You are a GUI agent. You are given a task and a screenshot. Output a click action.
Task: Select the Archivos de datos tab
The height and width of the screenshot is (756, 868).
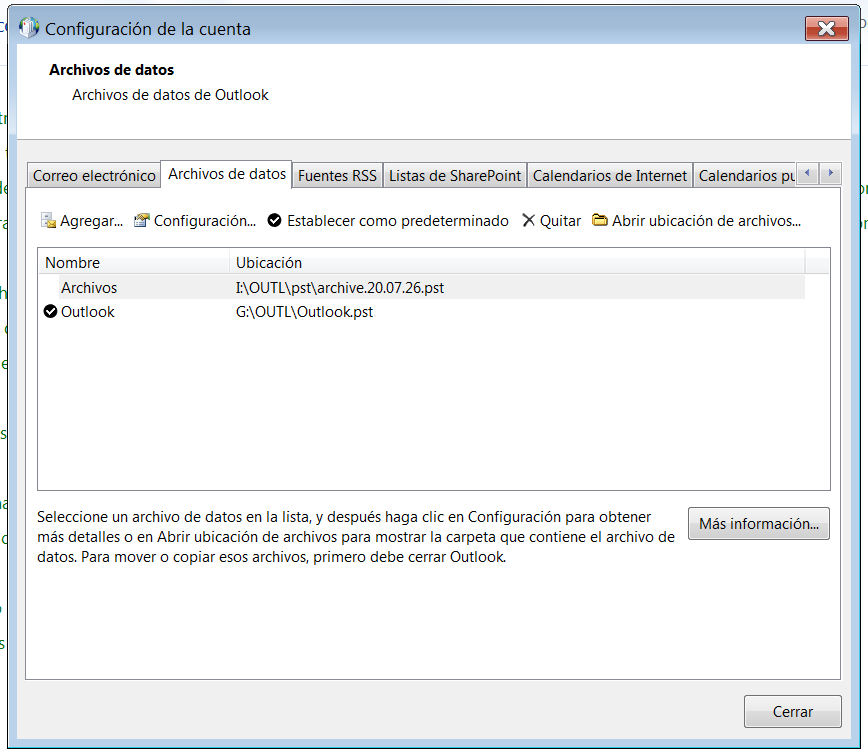(x=227, y=174)
